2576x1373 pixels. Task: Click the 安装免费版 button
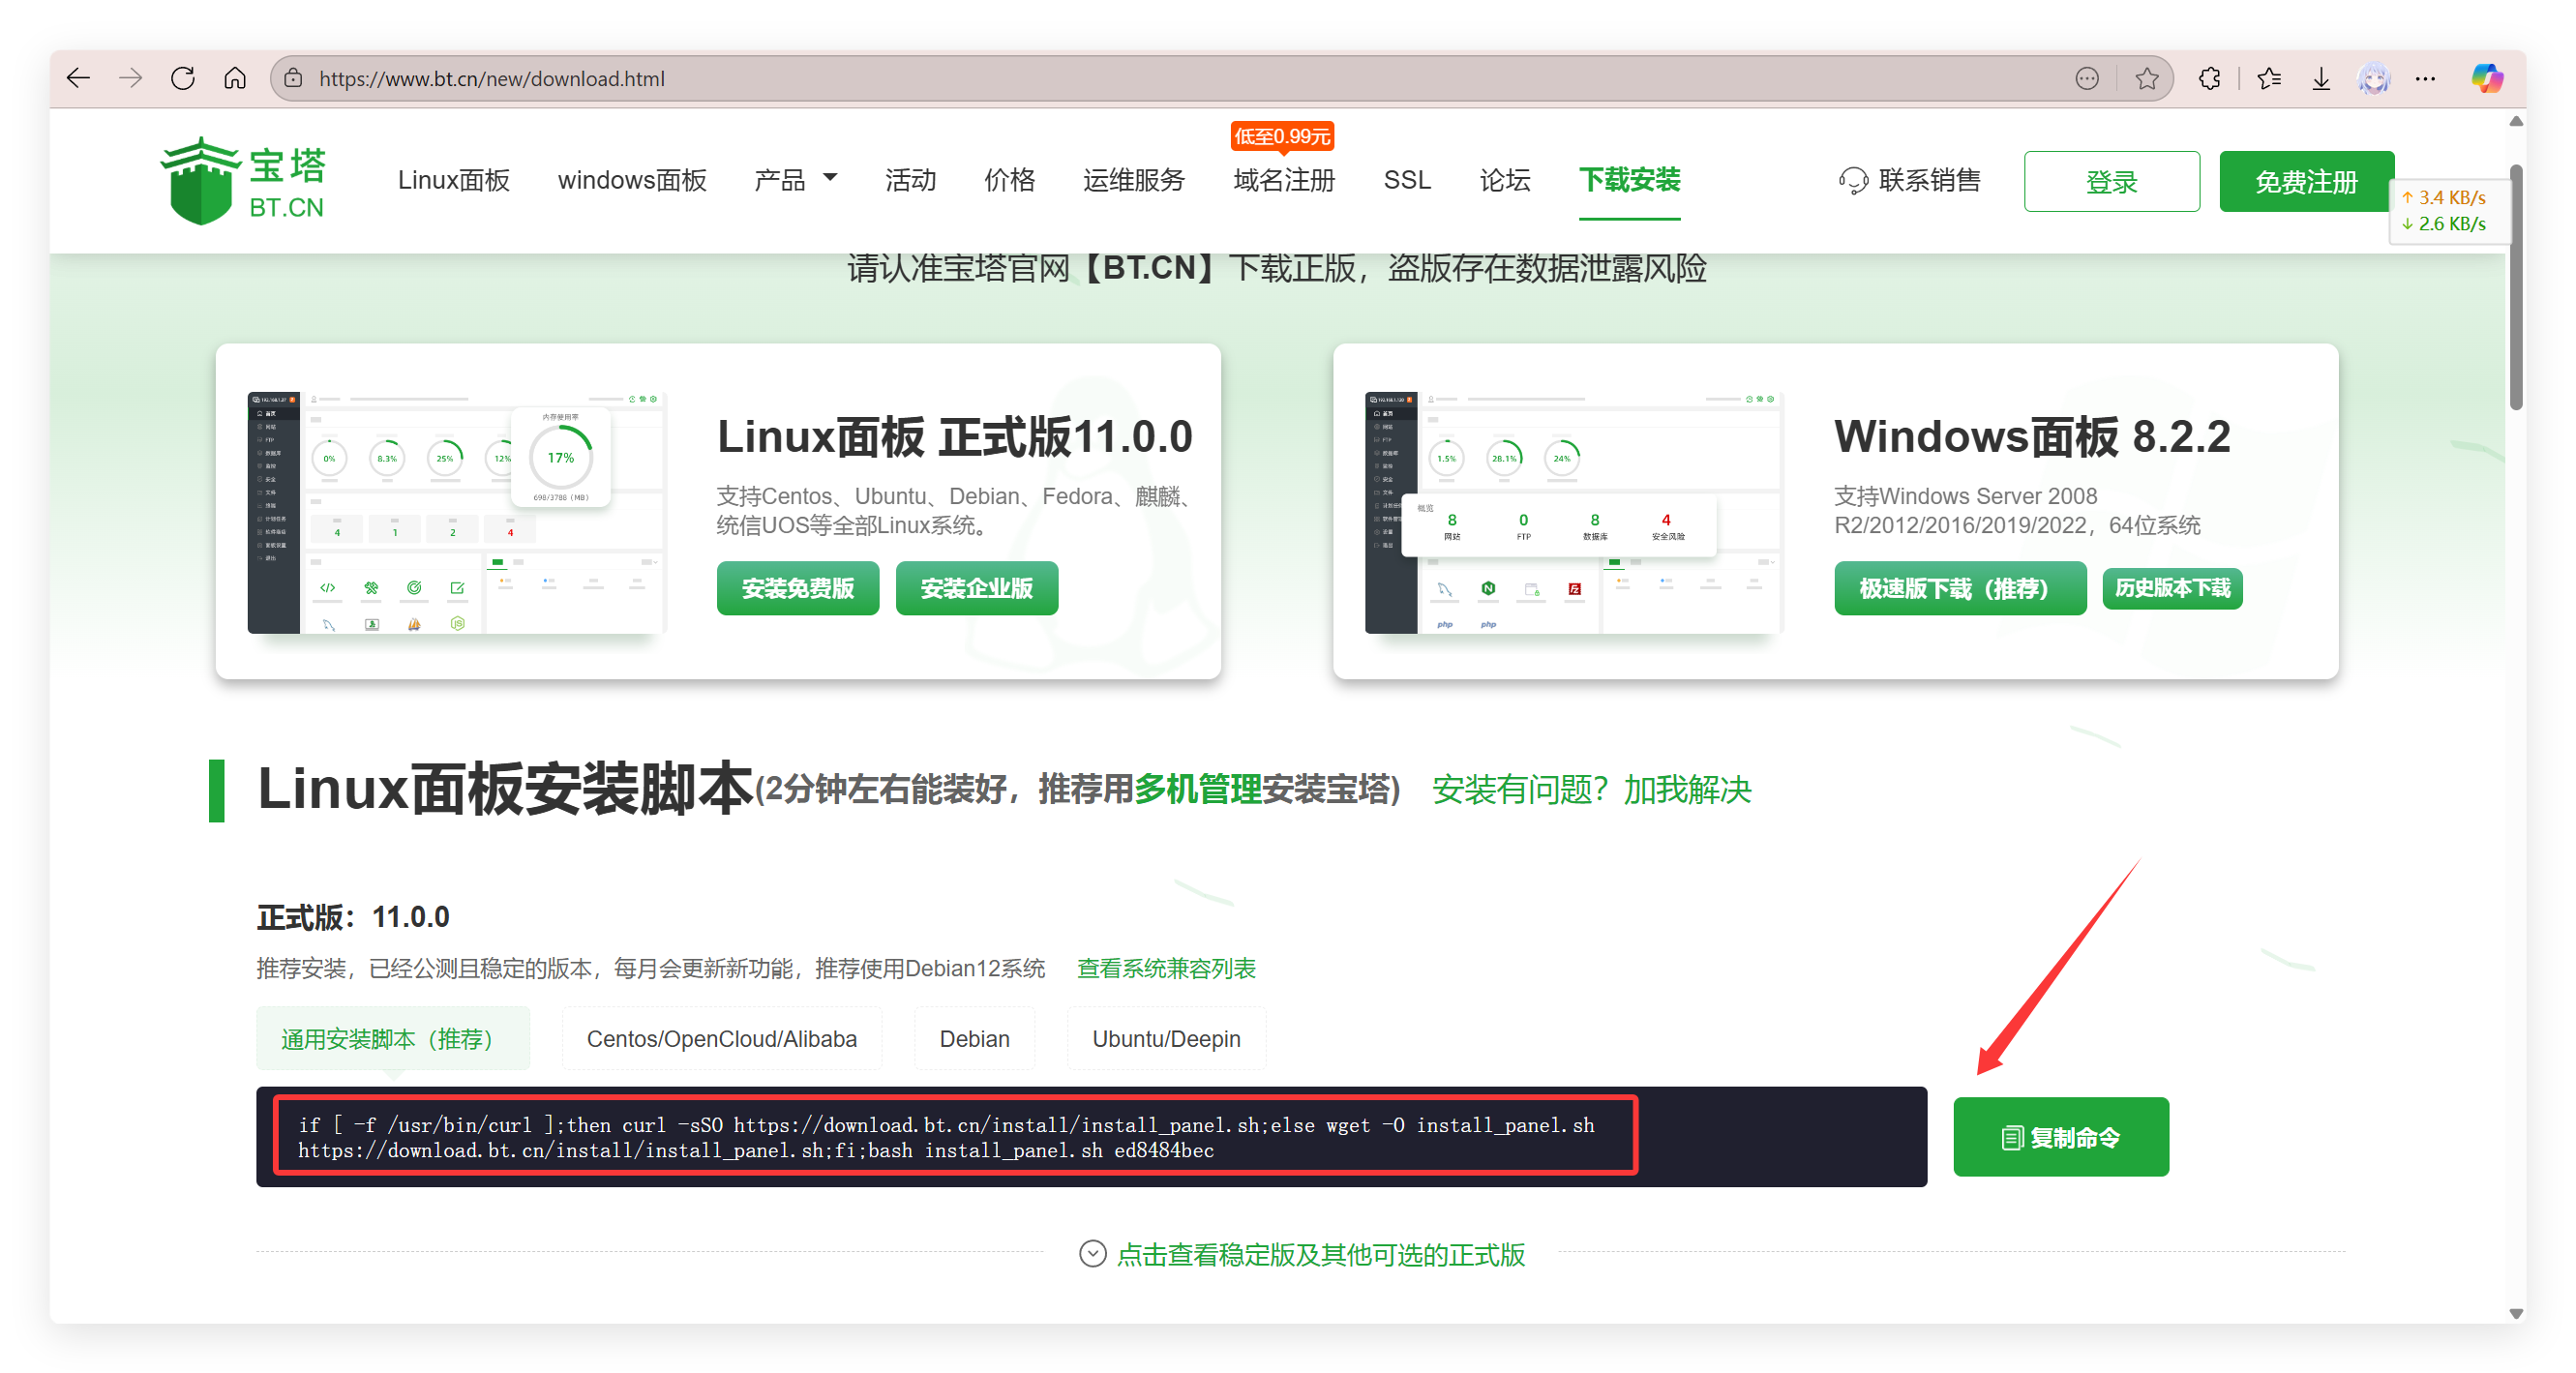pos(797,588)
